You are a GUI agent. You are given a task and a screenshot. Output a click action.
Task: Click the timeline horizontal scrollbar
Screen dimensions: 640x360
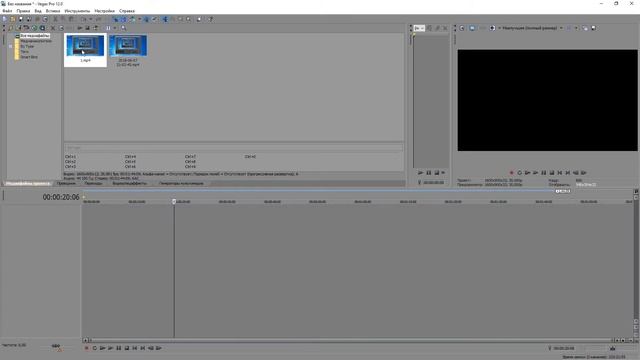(x=351, y=340)
